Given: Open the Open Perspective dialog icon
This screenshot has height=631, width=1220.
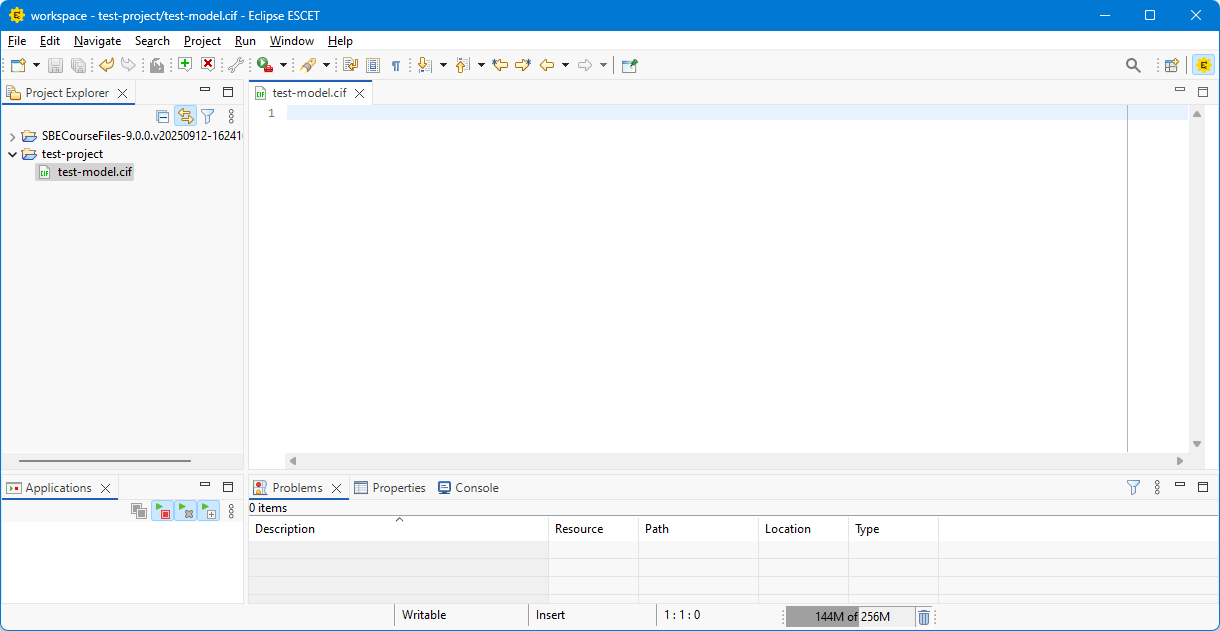Looking at the screenshot, I should point(1171,65).
